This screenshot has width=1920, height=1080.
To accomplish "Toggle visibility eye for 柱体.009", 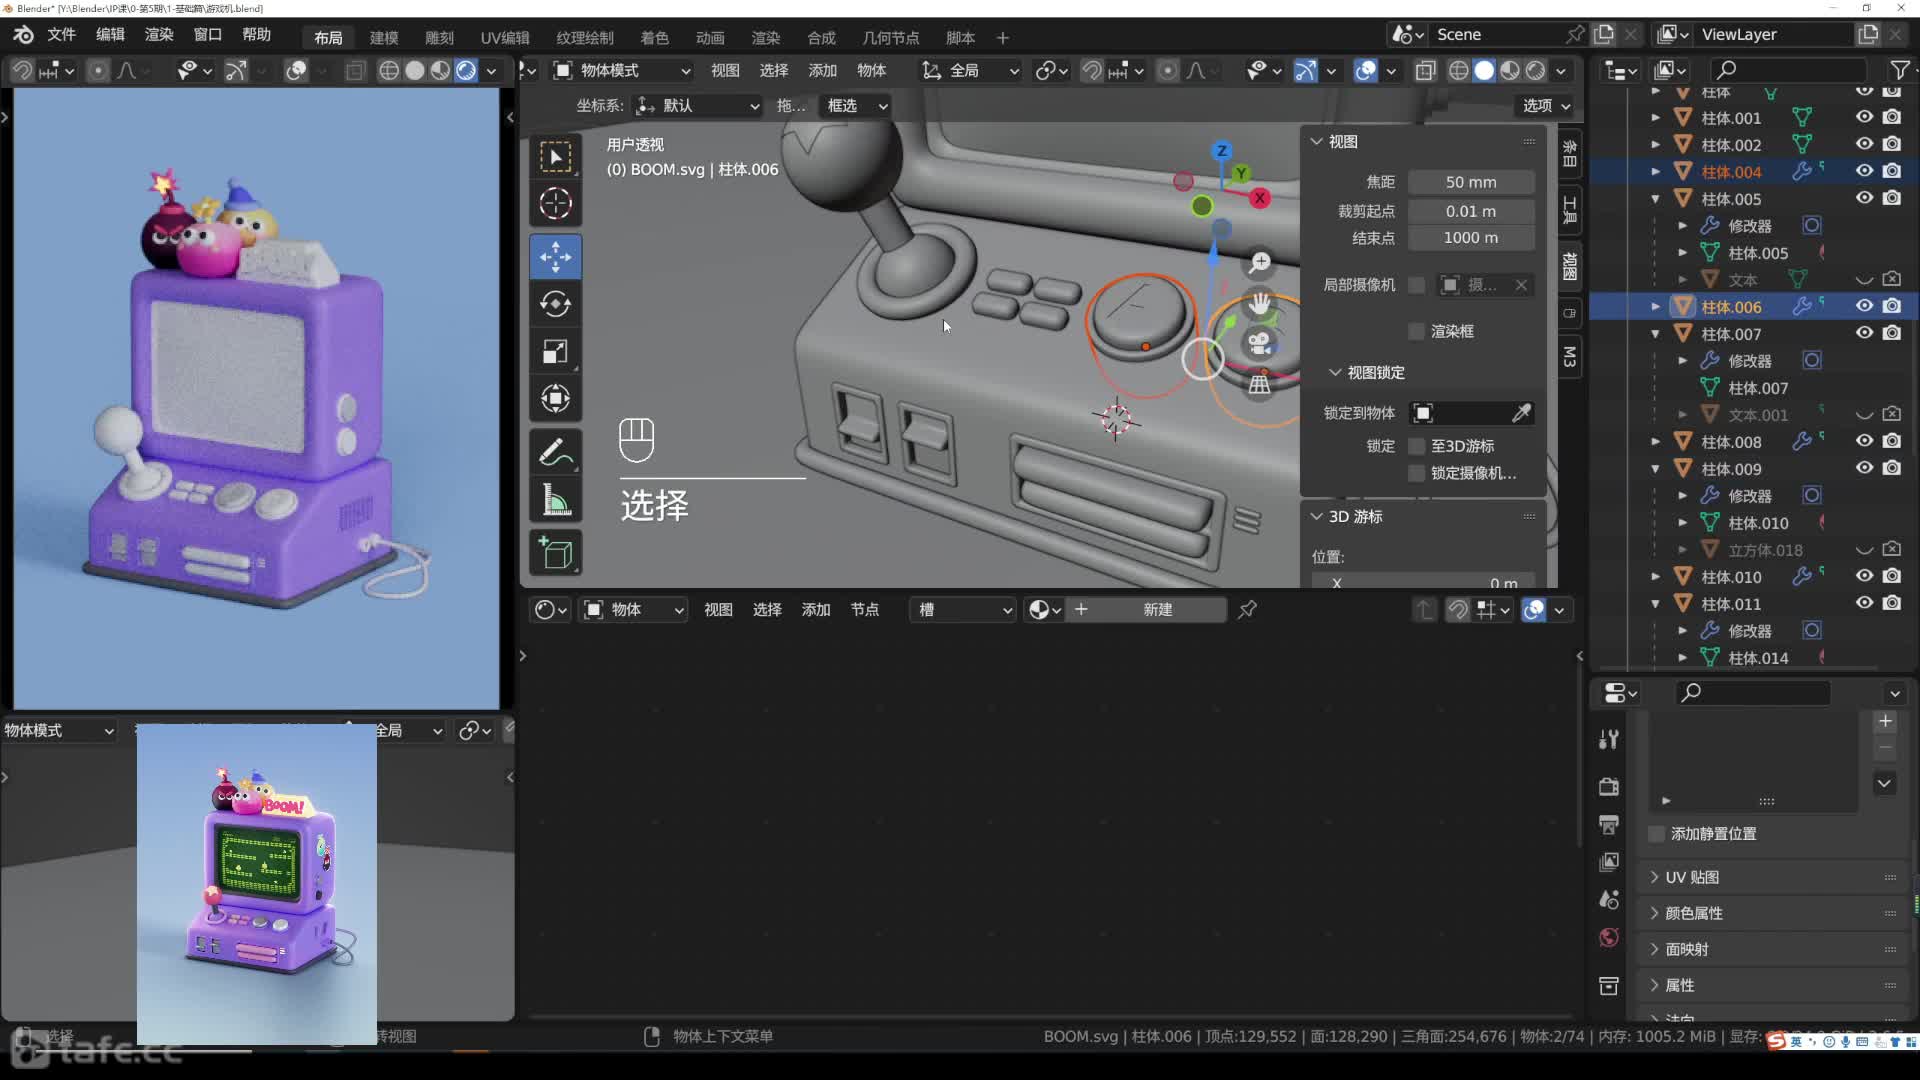I will point(1864,468).
